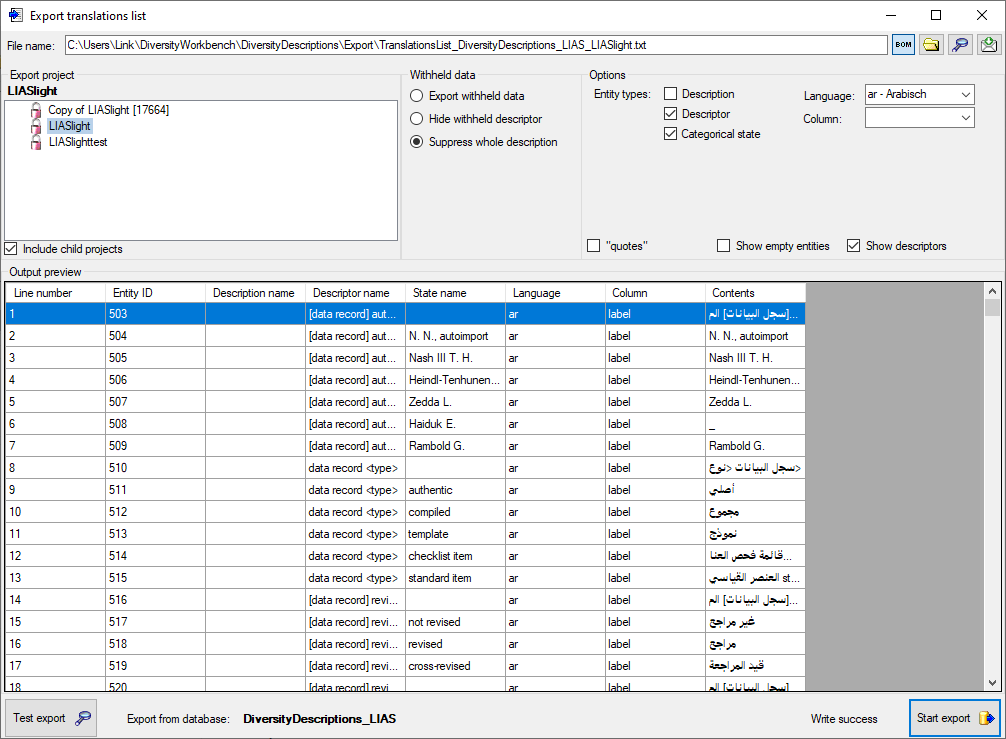
Task: Uncheck the Categorical state checkbox
Action: (x=671, y=134)
